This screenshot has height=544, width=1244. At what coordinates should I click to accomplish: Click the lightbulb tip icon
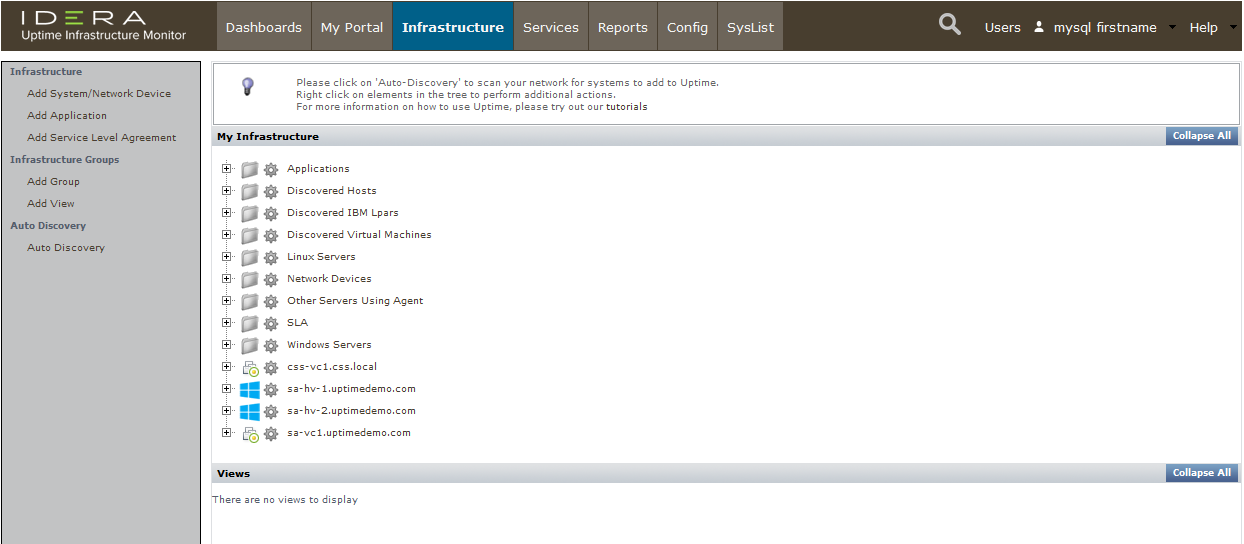[248, 86]
